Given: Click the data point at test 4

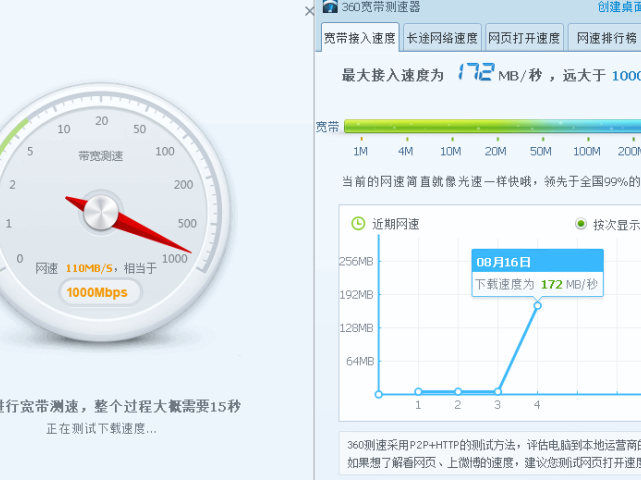Looking at the screenshot, I should 537,305.
